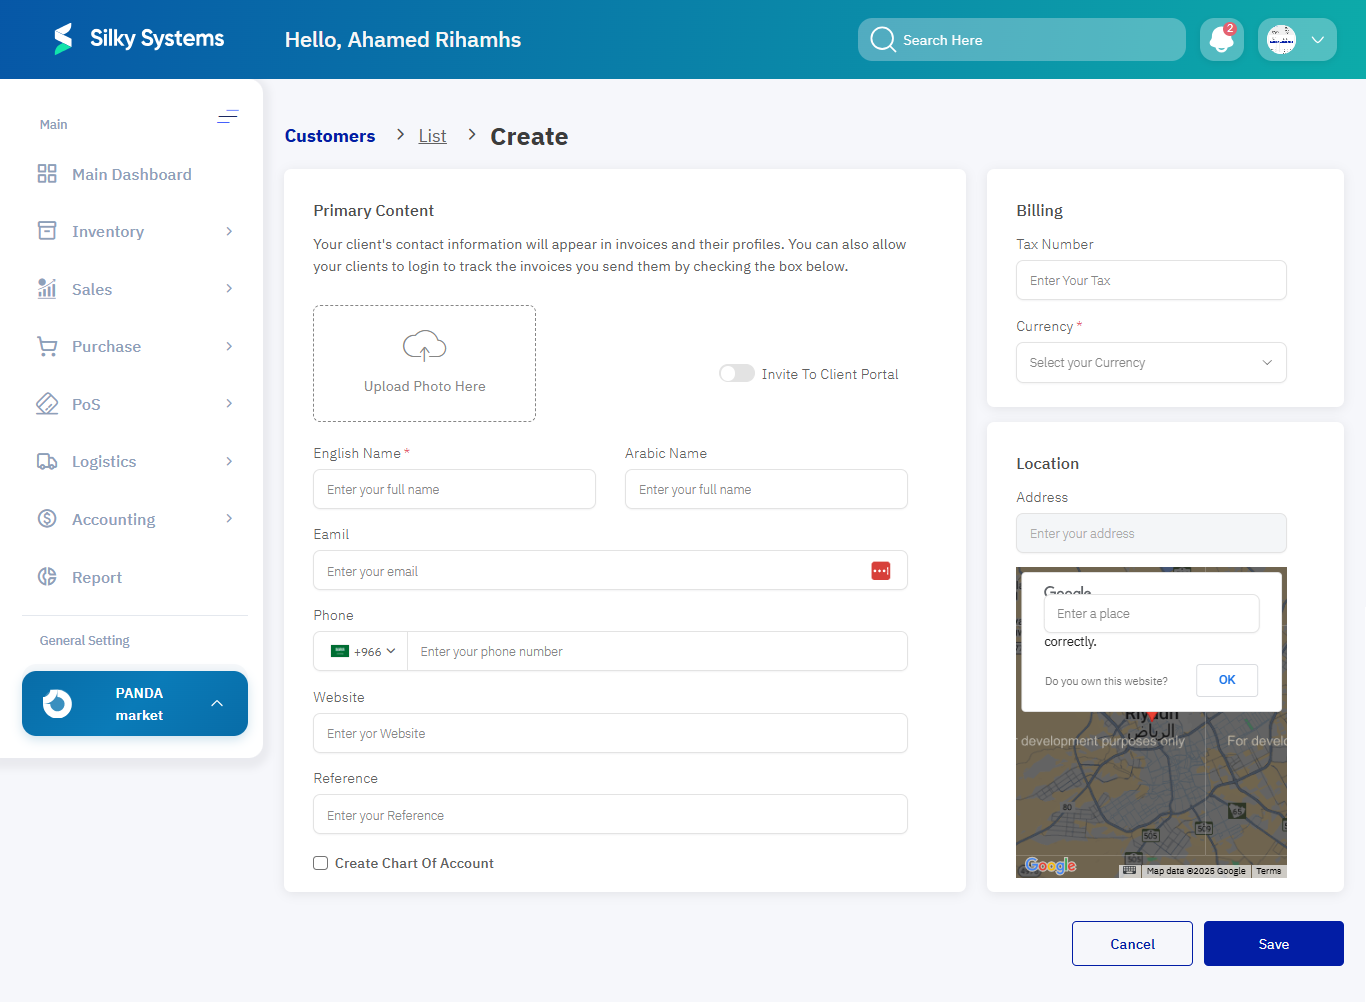Viewport: 1366px width, 1002px height.
Task: Navigate to List in the breadcrumb
Action: pos(432,135)
